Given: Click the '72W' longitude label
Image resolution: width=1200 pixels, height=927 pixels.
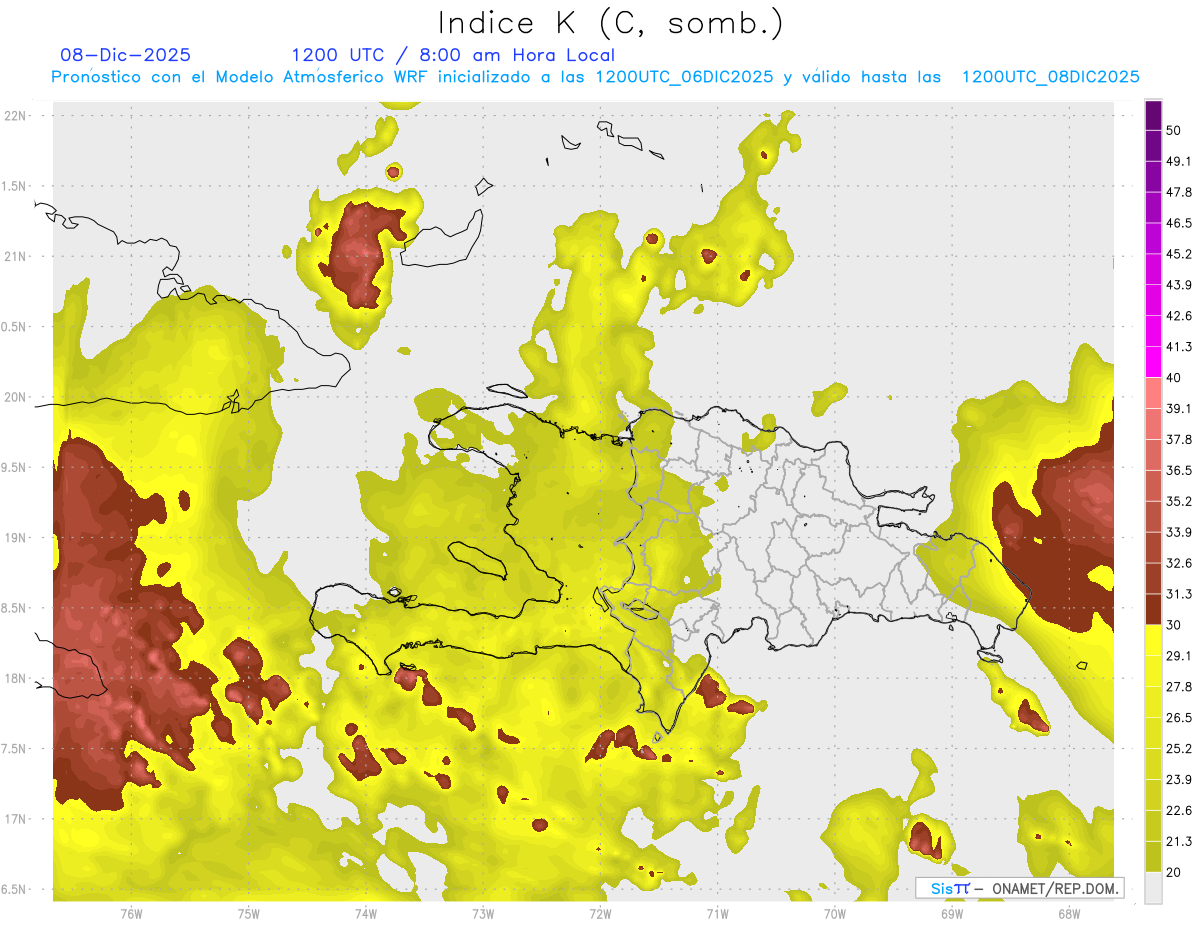Looking at the screenshot, I should tap(600, 914).
